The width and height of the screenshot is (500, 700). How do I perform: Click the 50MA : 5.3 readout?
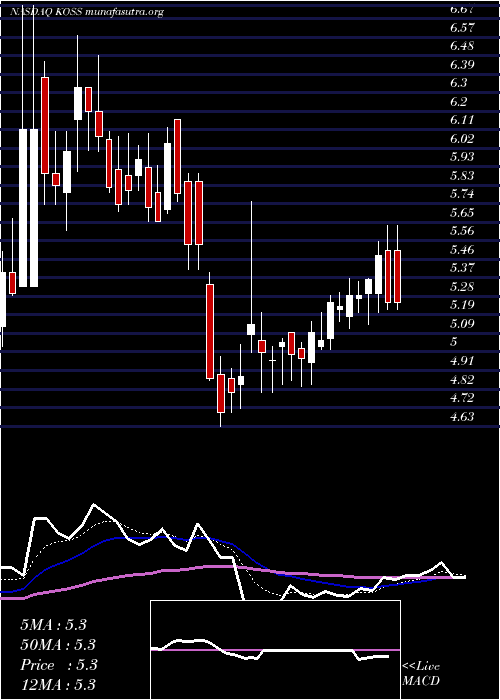click(x=58, y=645)
